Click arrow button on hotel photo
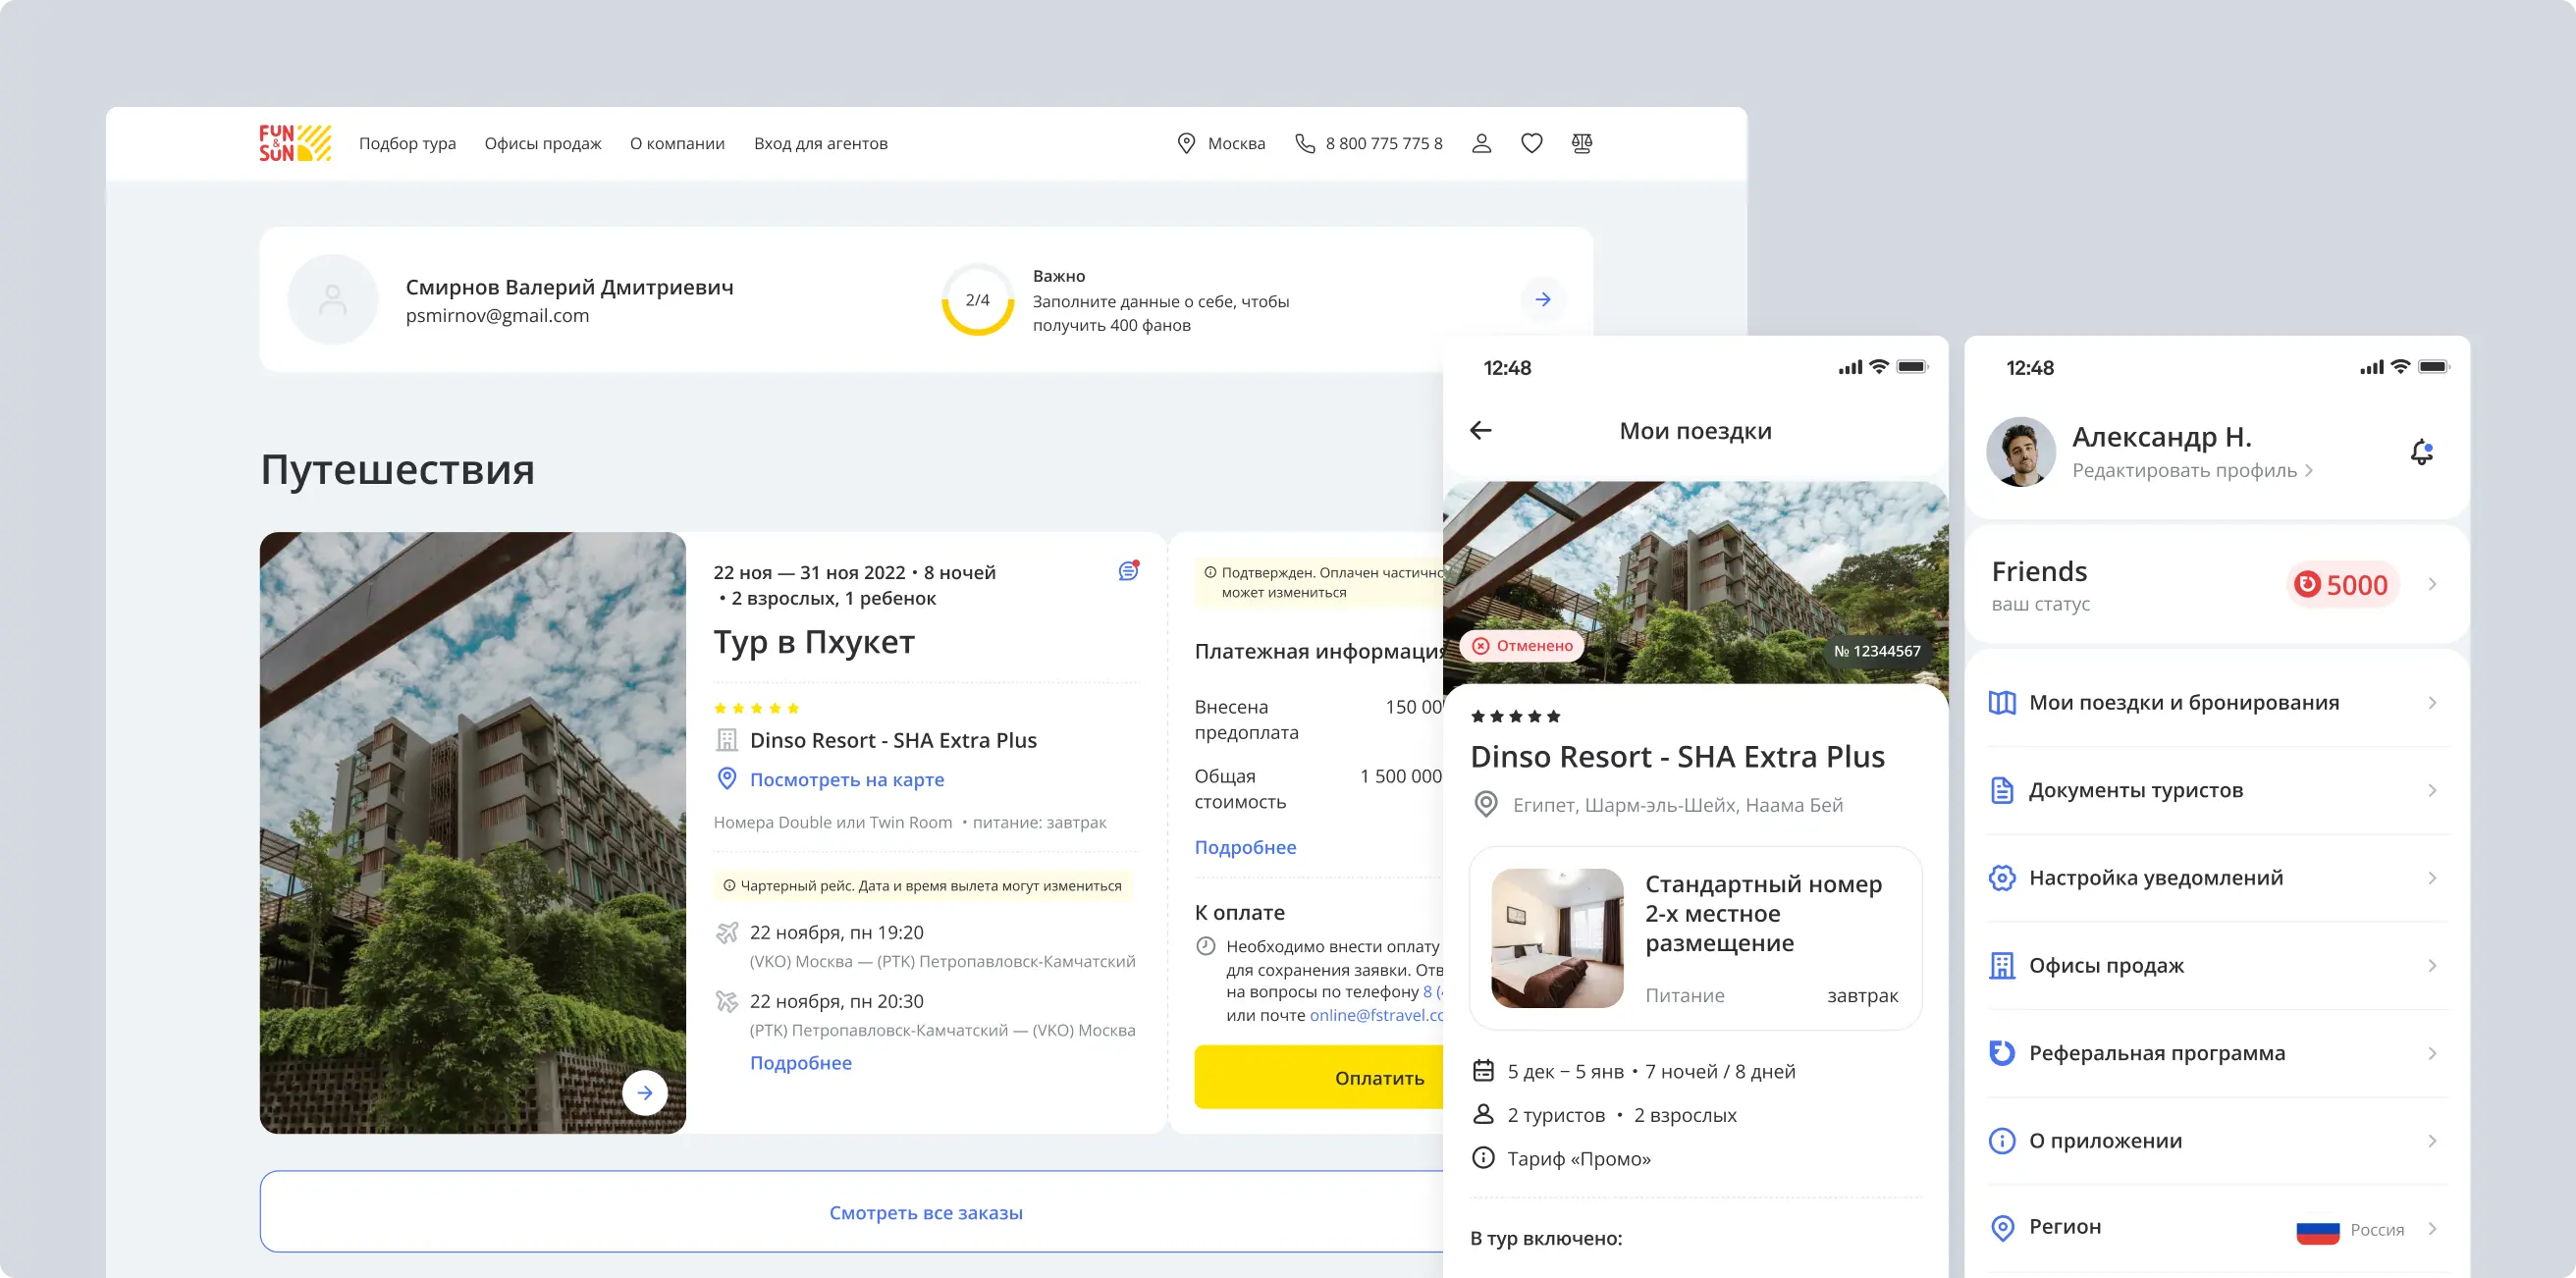2576x1278 pixels. click(645, 1093)
